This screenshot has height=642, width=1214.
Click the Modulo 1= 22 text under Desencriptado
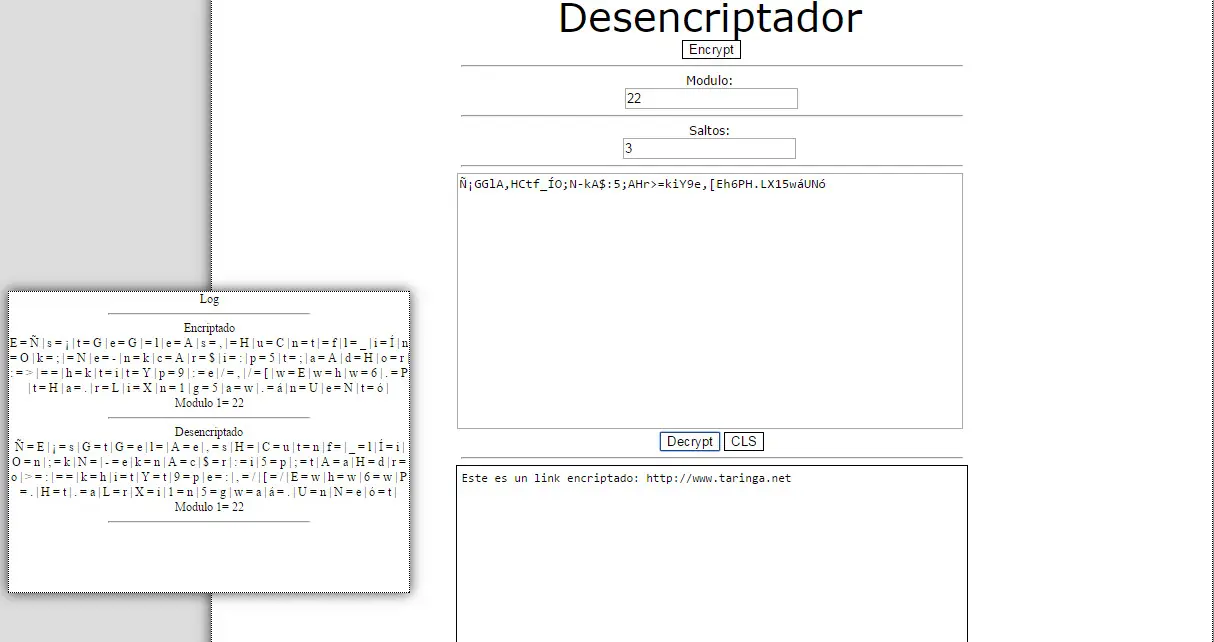point(208,507)
